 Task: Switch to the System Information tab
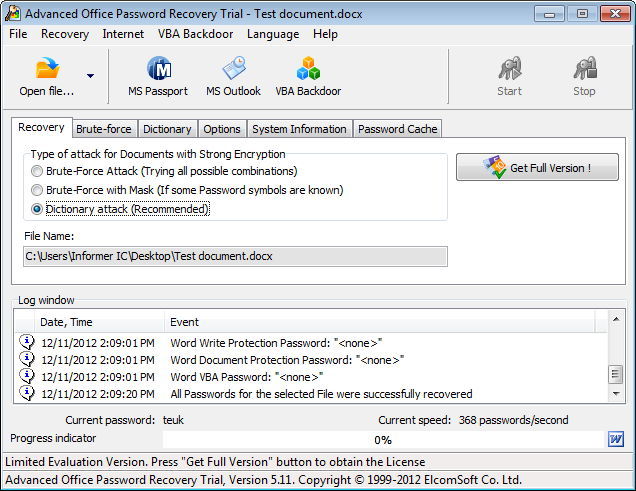tap(299, 129)
